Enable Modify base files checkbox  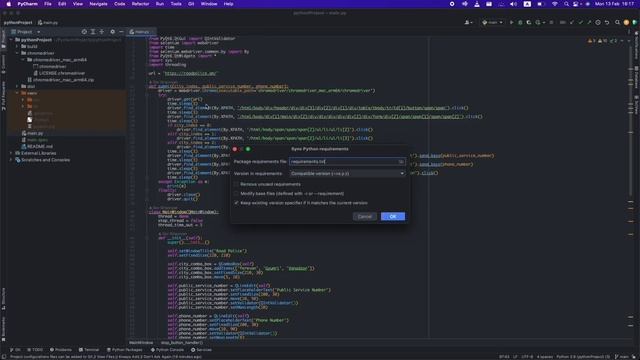236,193
